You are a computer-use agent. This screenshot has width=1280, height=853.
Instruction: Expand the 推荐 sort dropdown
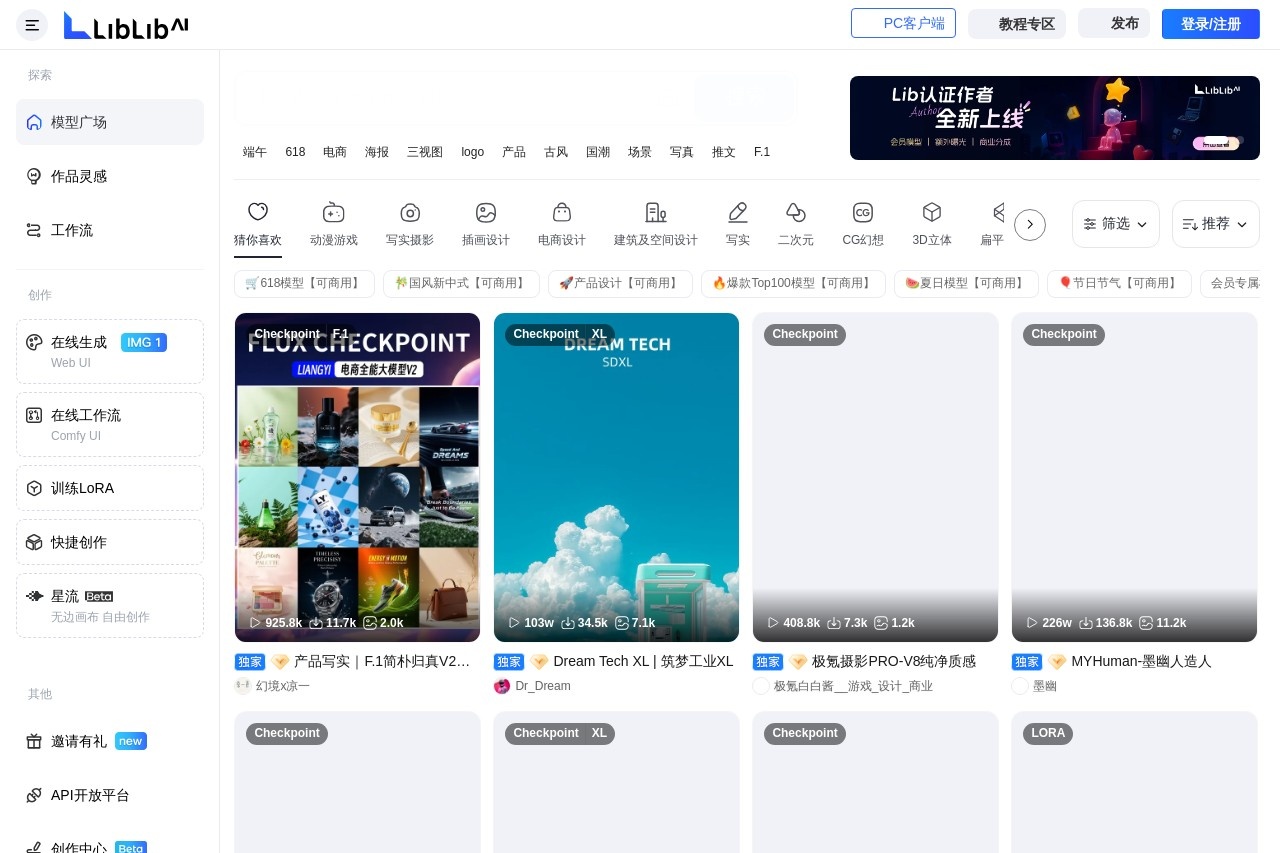1215,224
